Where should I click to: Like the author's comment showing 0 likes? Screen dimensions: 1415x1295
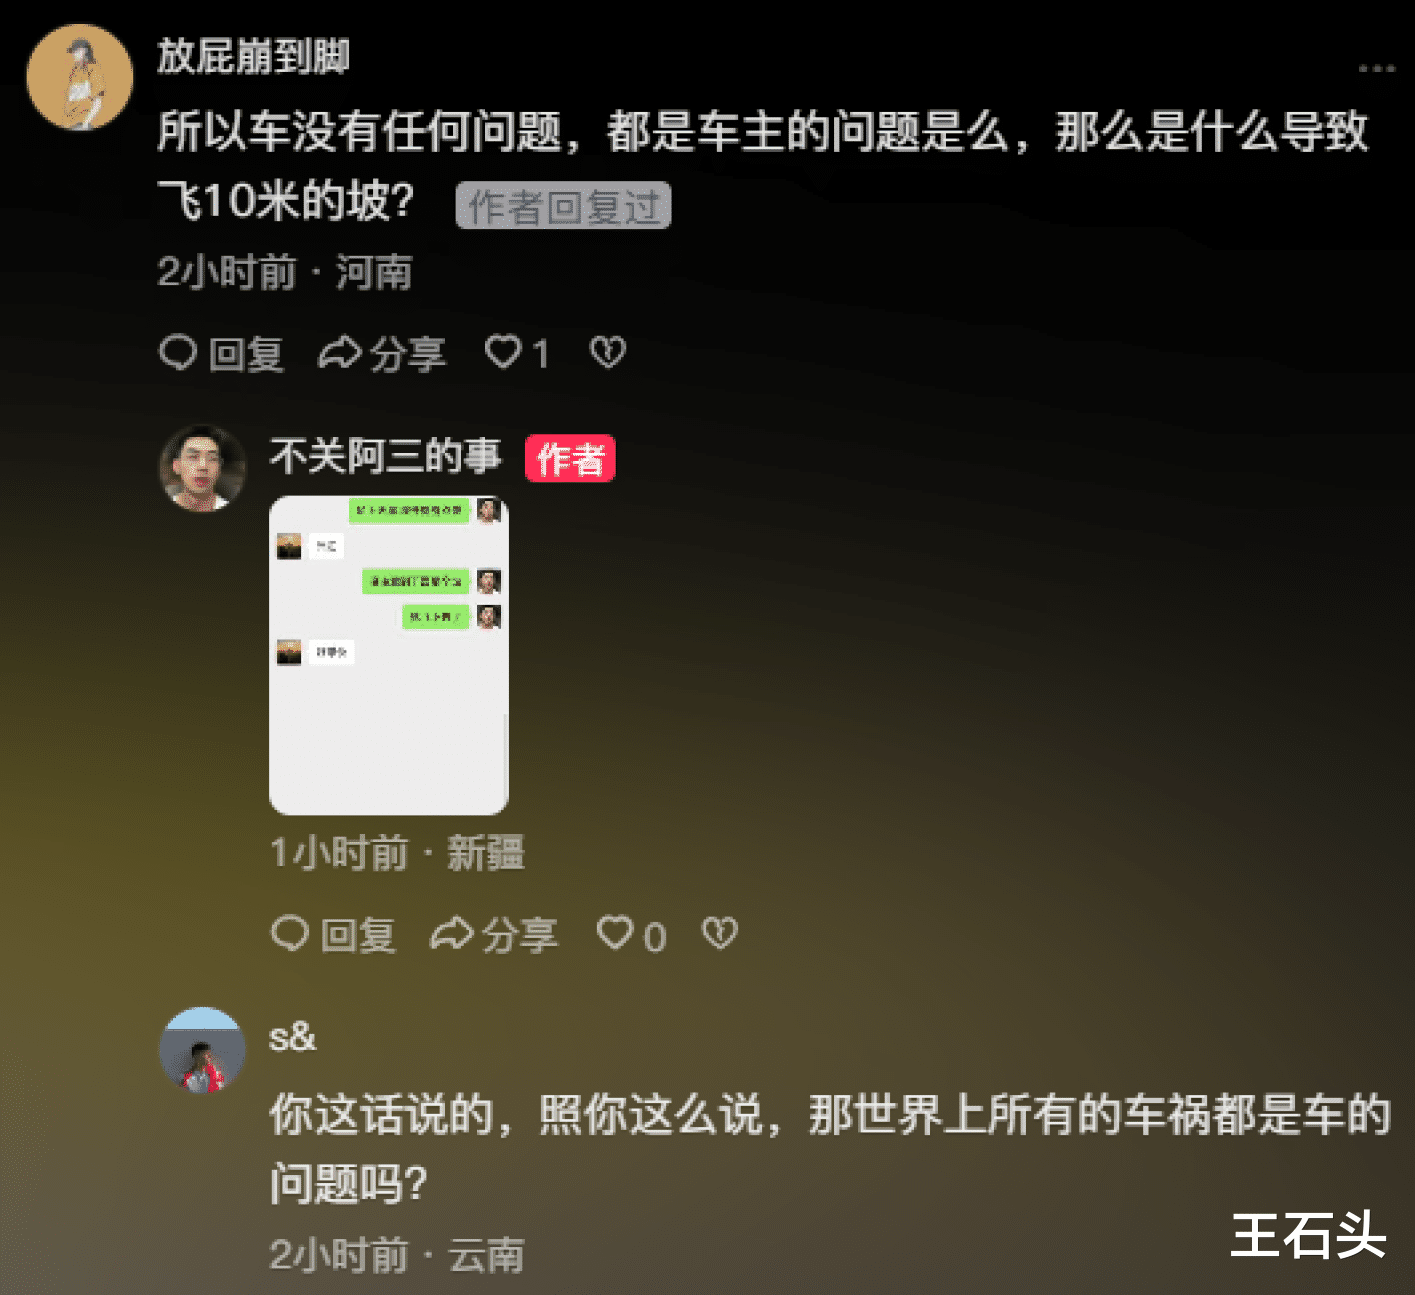click(x=615, y=933)
